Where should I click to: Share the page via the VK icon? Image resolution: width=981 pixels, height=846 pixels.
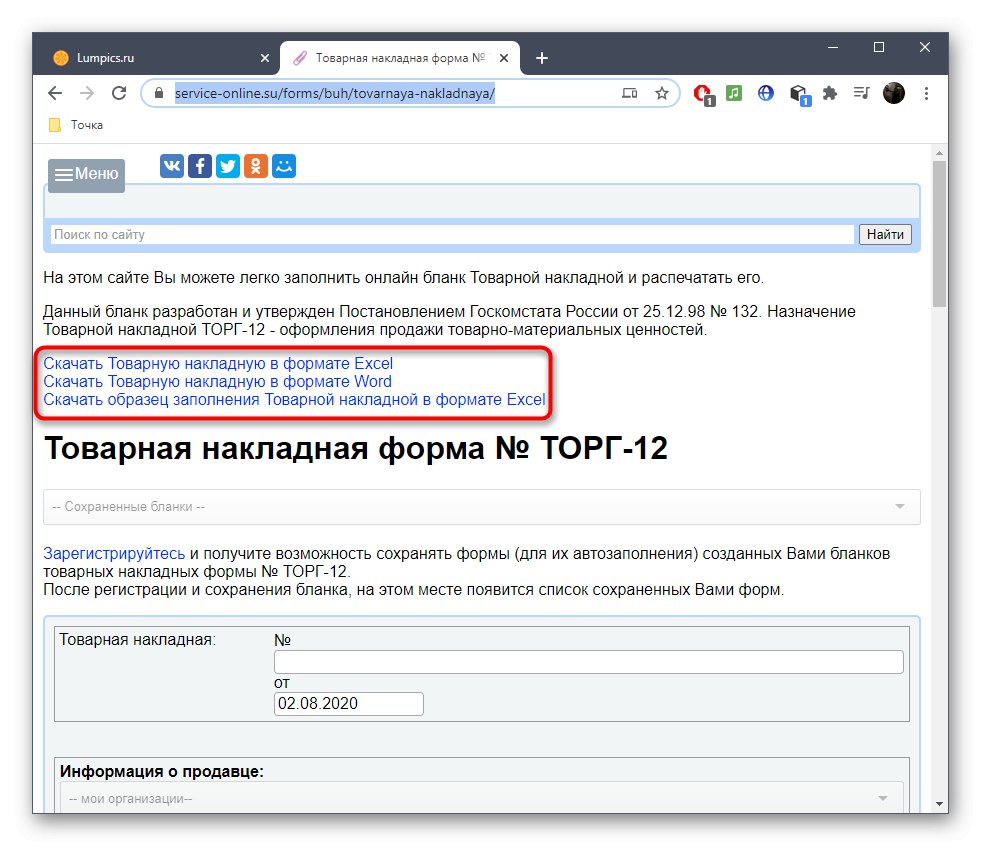point(171,166)
